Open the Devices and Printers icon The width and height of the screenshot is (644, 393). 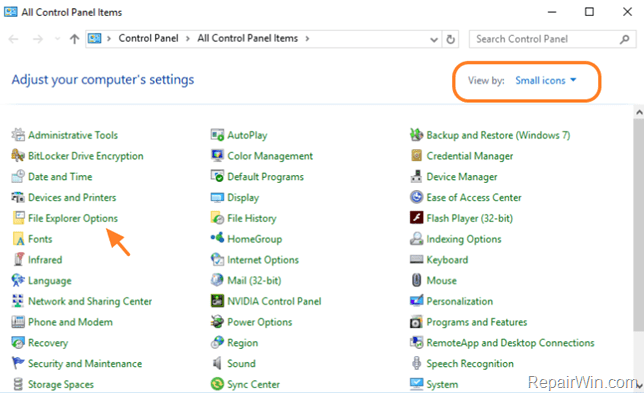pyautogui.click(x=18, y=197)
